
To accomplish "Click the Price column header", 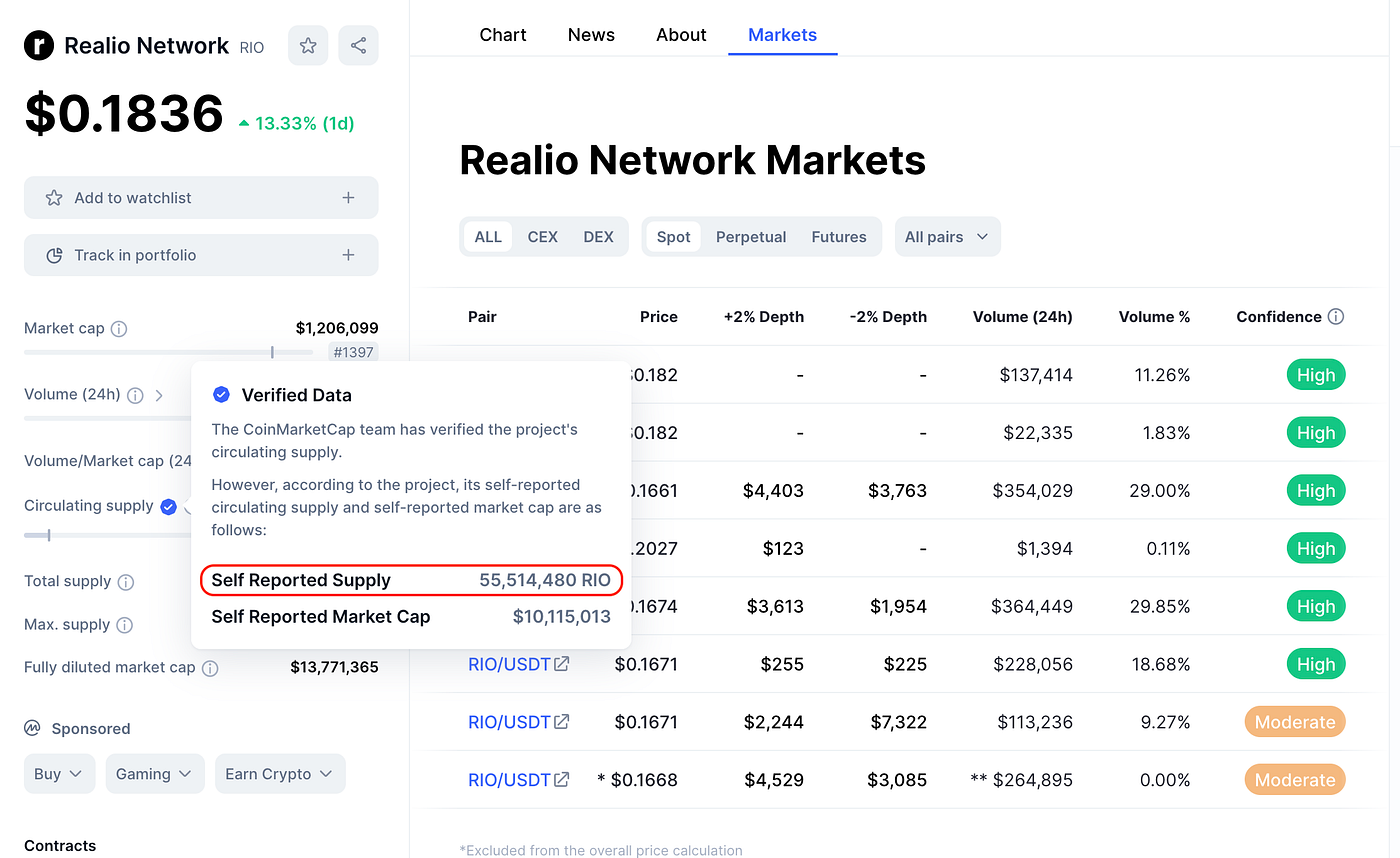I will click(x=659, y=317).
